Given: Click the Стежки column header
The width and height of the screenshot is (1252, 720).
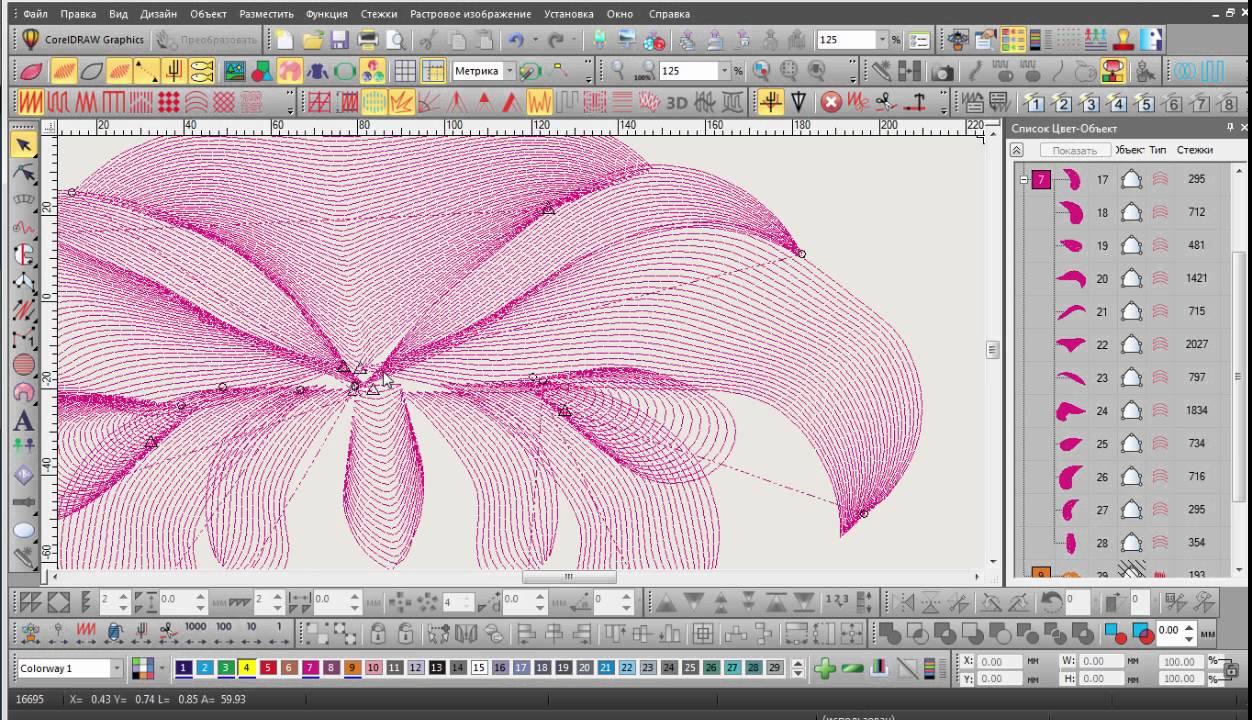Looking at the screenshot, I should pos(1195,150).
